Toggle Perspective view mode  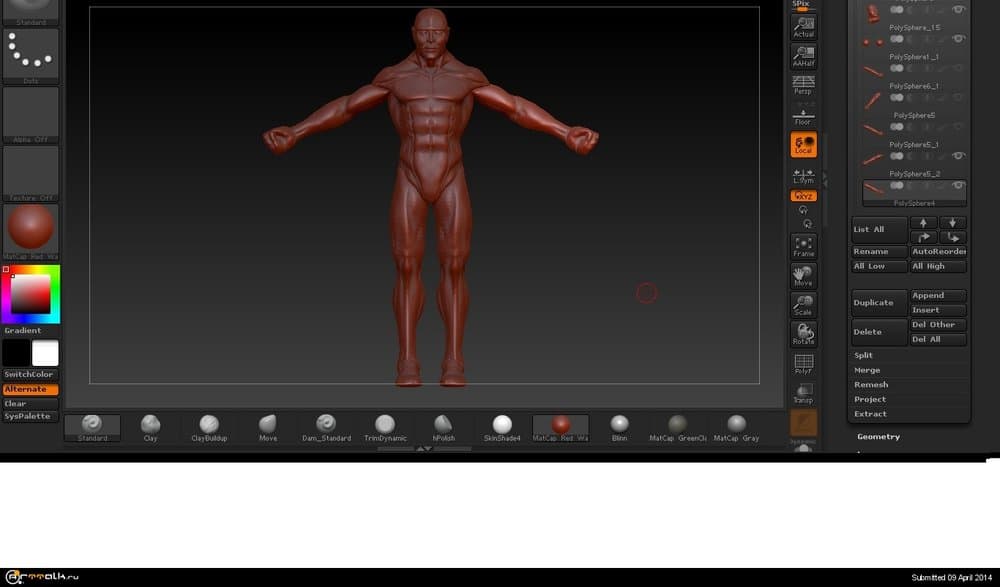click(x=803, y=85)
